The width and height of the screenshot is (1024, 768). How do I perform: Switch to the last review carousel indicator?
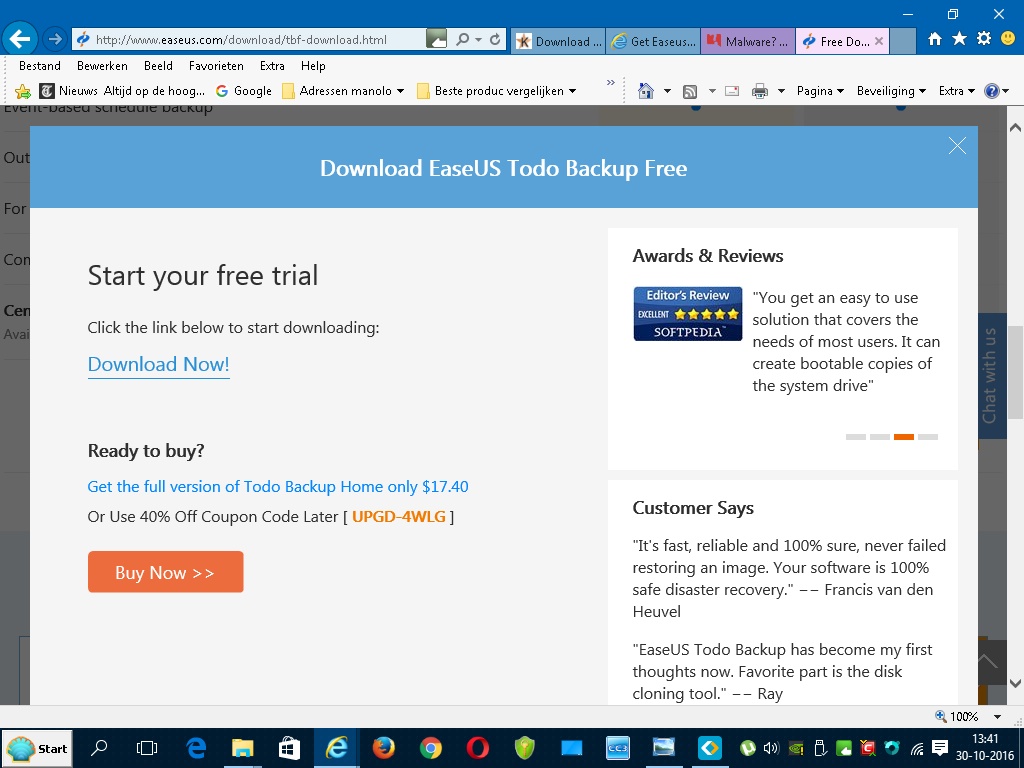tap(927, 437)
